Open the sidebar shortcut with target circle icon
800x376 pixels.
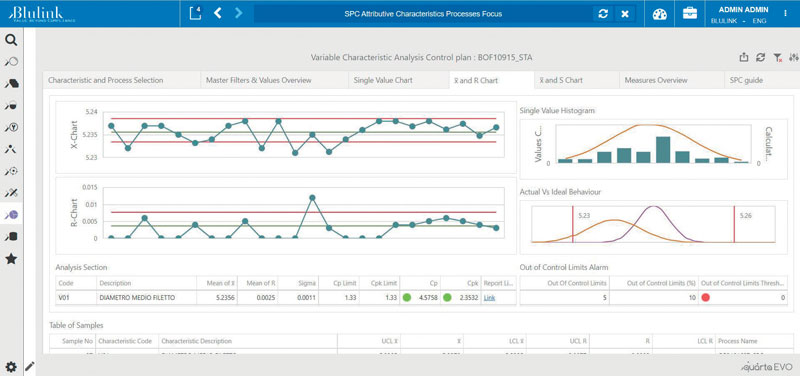pos(11,171)
